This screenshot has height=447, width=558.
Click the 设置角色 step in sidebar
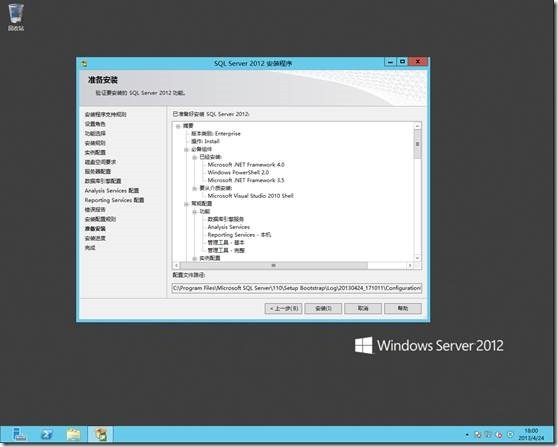point(95,124)
